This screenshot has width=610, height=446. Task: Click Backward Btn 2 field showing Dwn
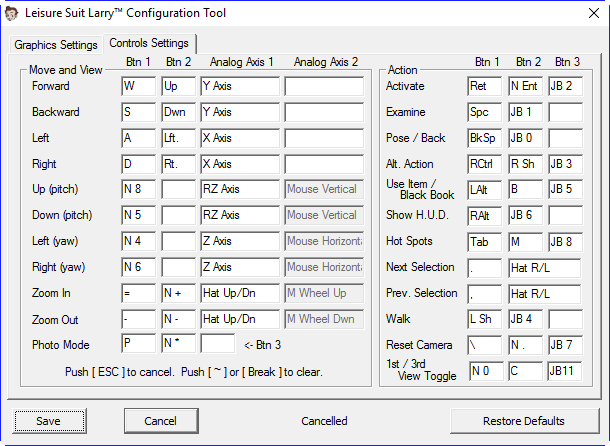coord(179,112)
